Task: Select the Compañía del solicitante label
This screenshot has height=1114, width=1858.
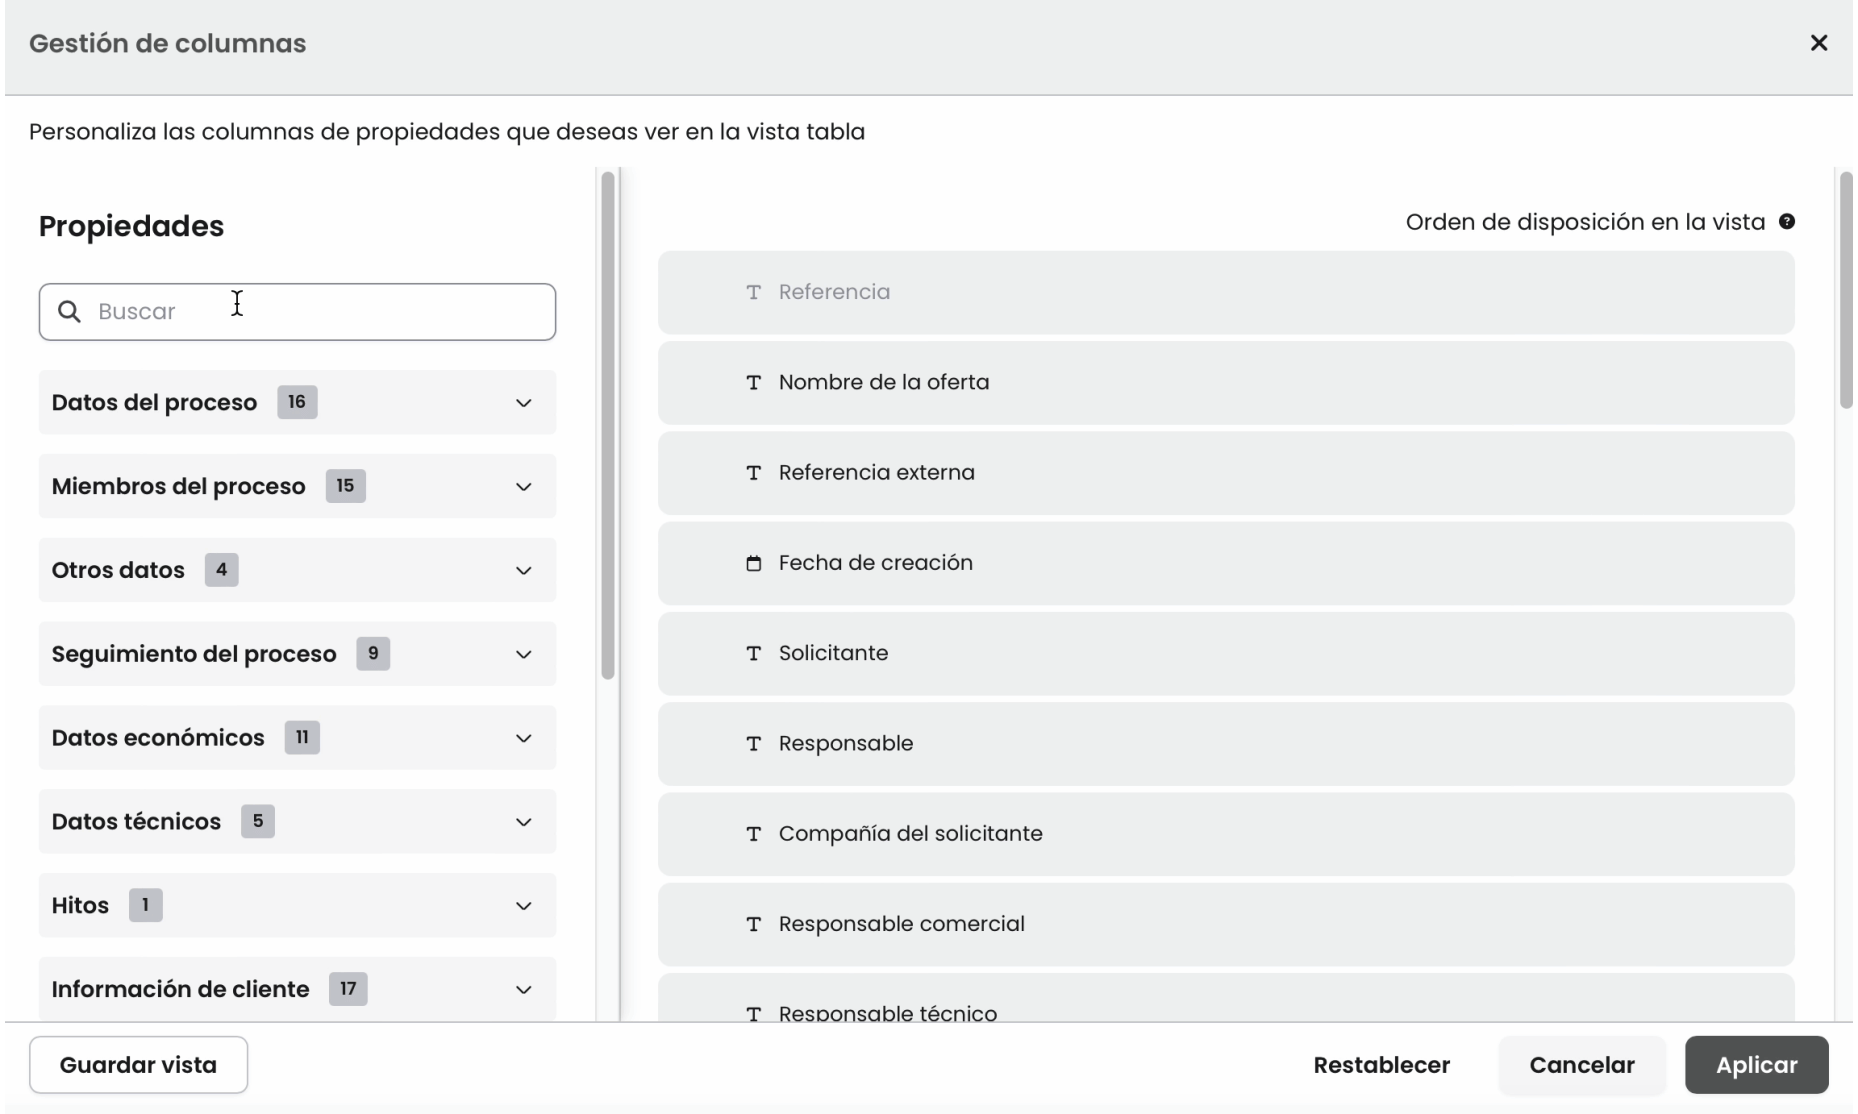Action: click(911, 834)
